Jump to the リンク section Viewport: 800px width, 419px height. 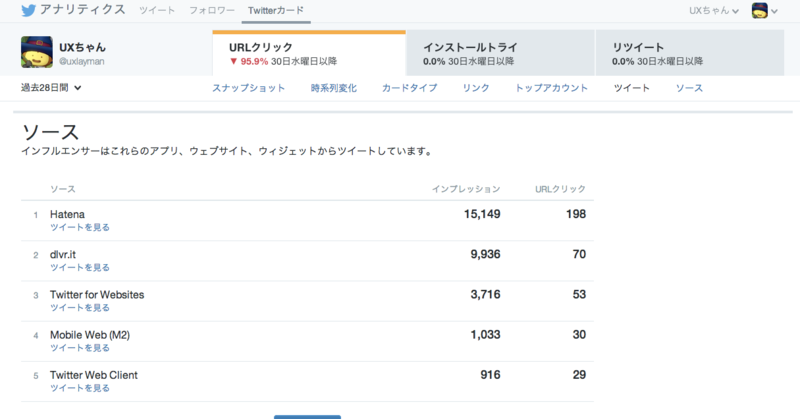pyautogui.click(x=476, y=88)
